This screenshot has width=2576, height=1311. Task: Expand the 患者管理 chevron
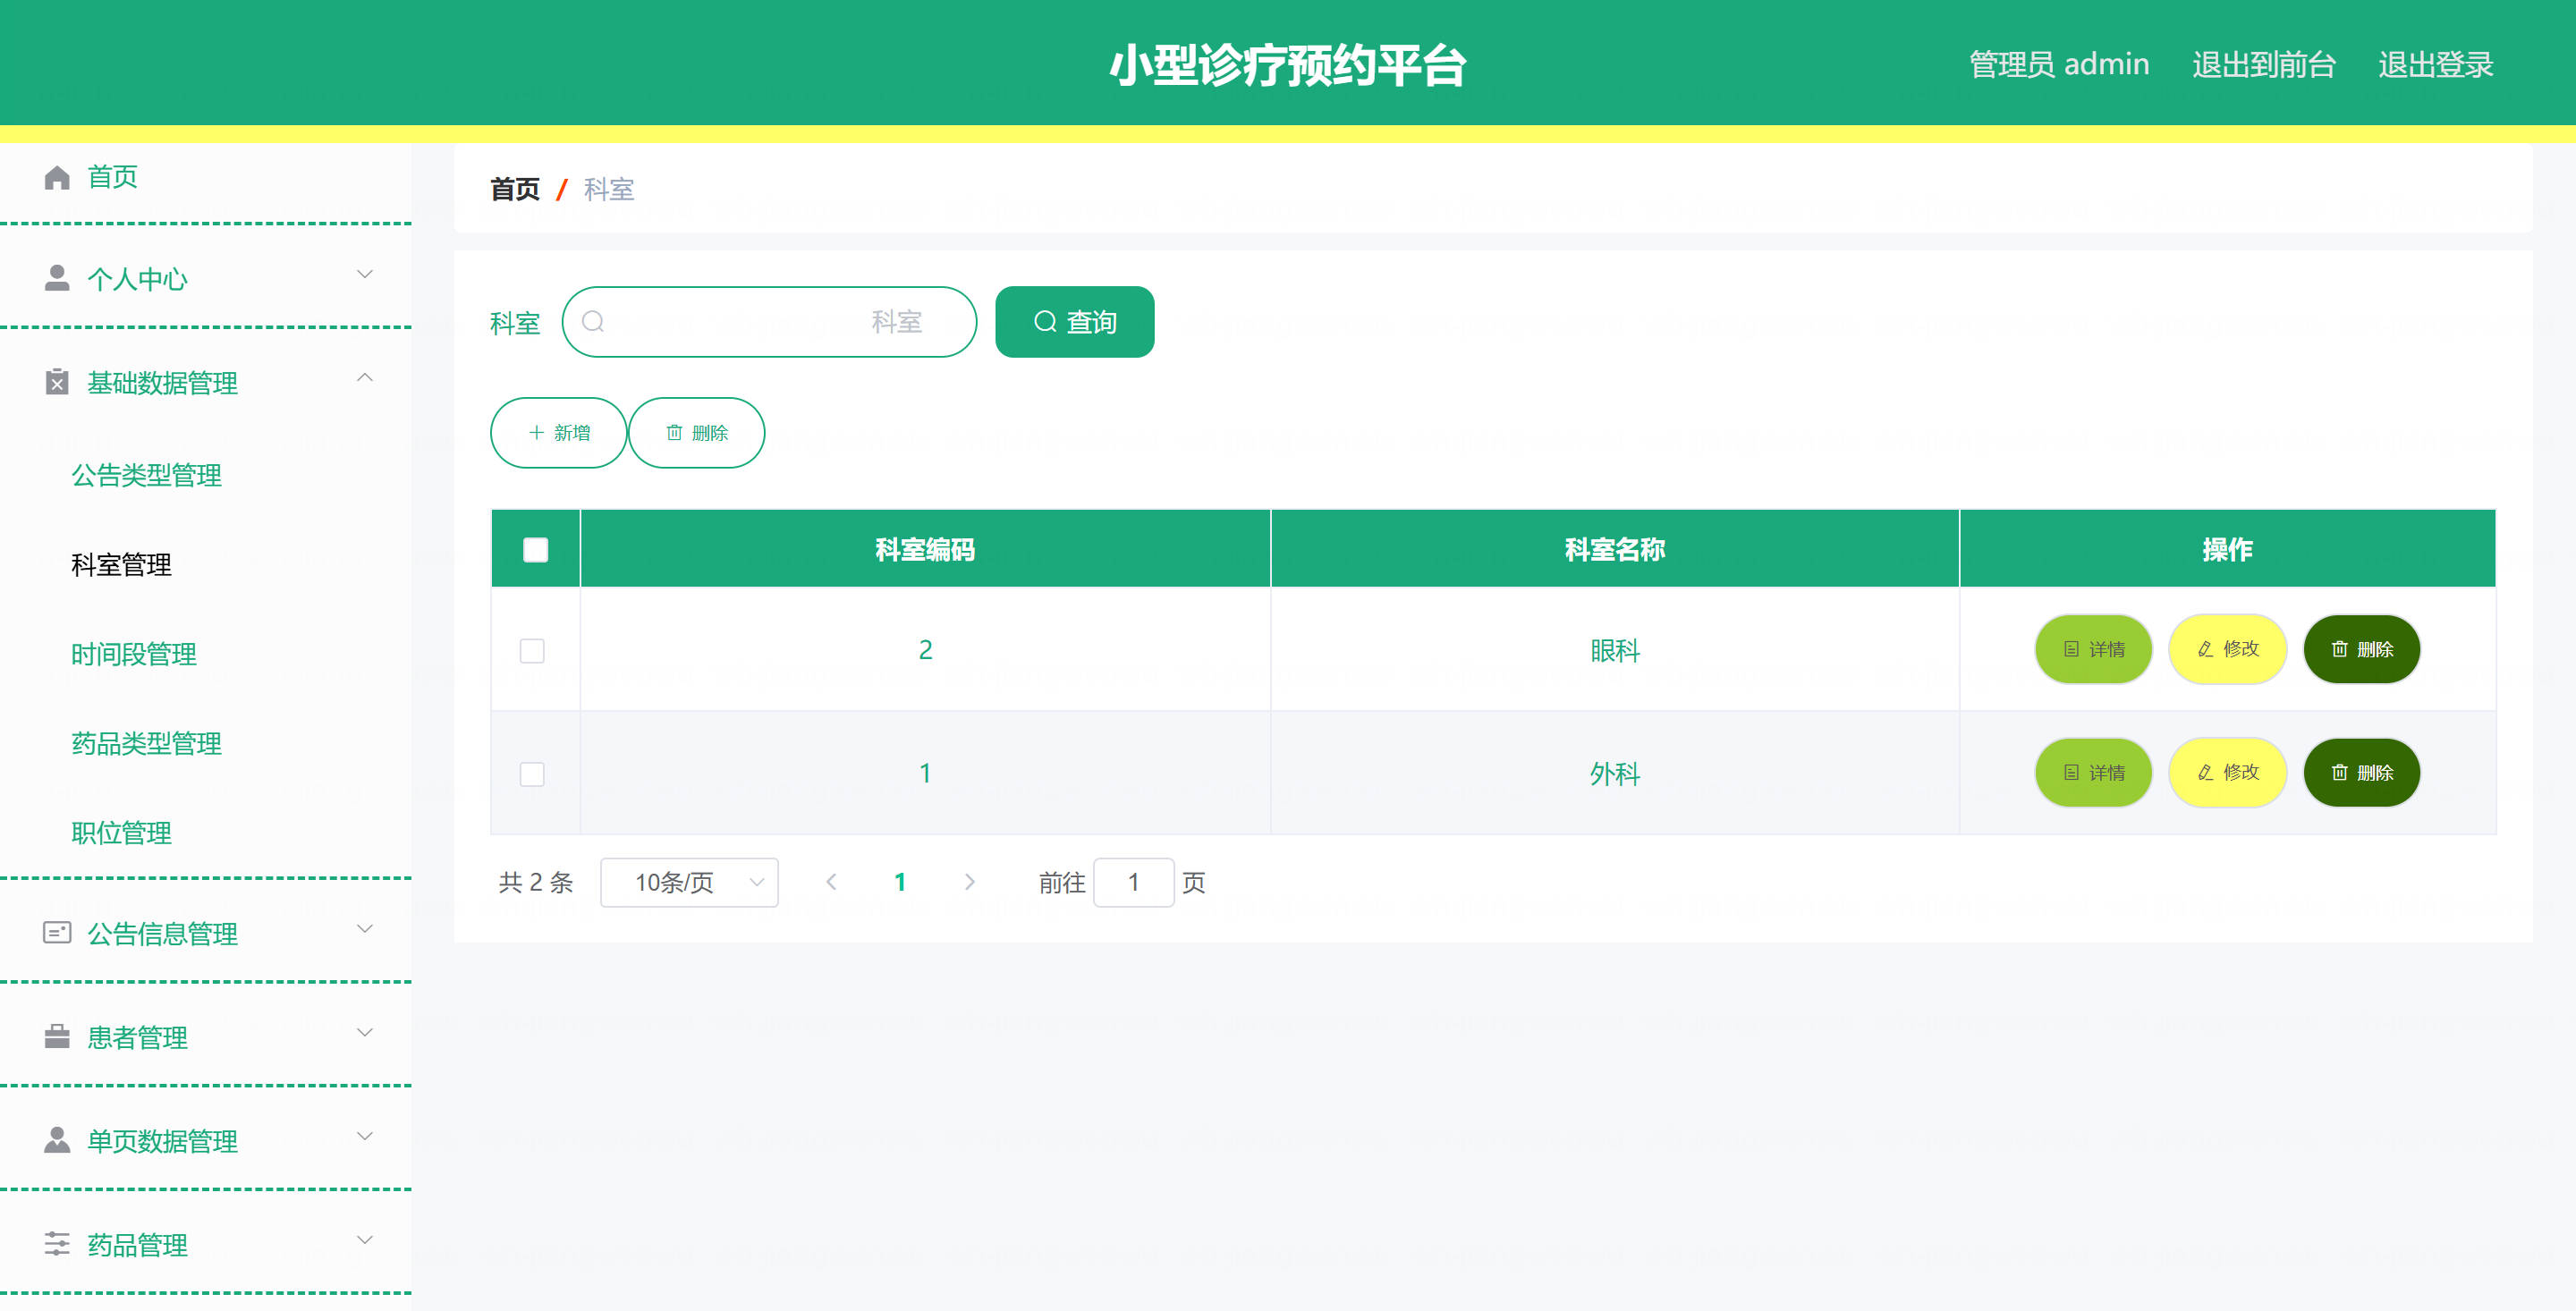click(x=365, y=1032)
